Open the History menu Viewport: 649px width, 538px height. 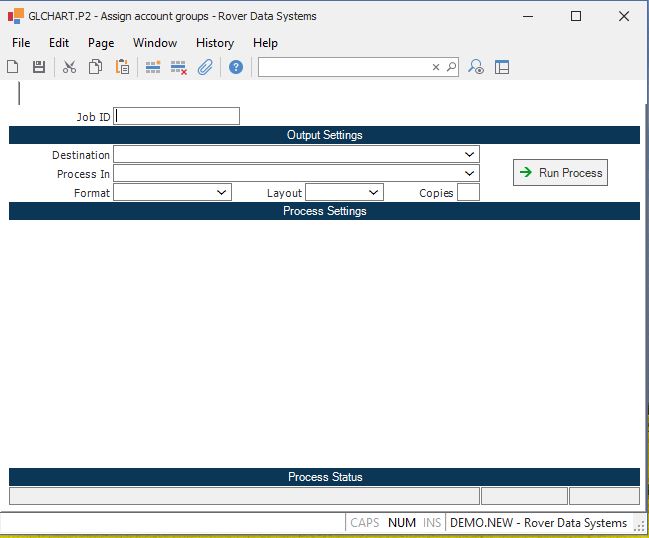click(x=215, y=43)
